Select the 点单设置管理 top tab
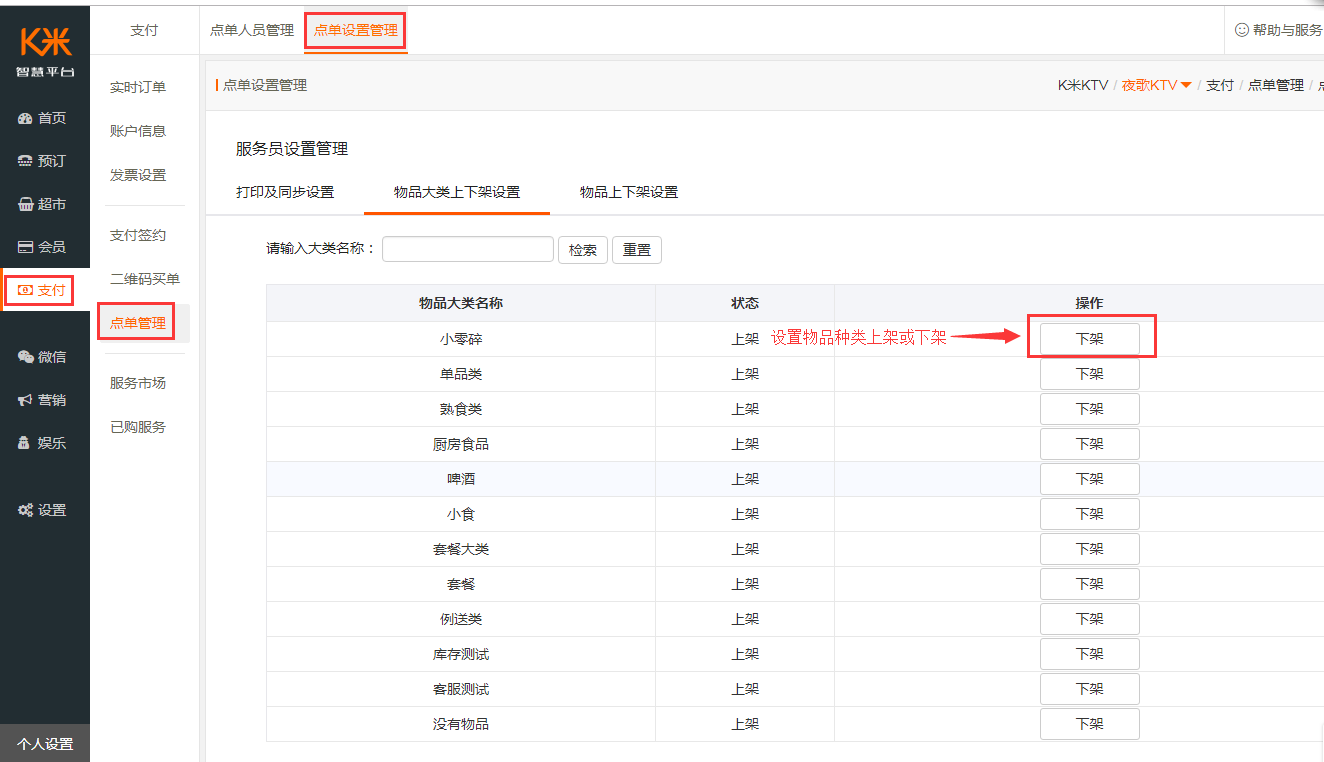 (356, 30)
